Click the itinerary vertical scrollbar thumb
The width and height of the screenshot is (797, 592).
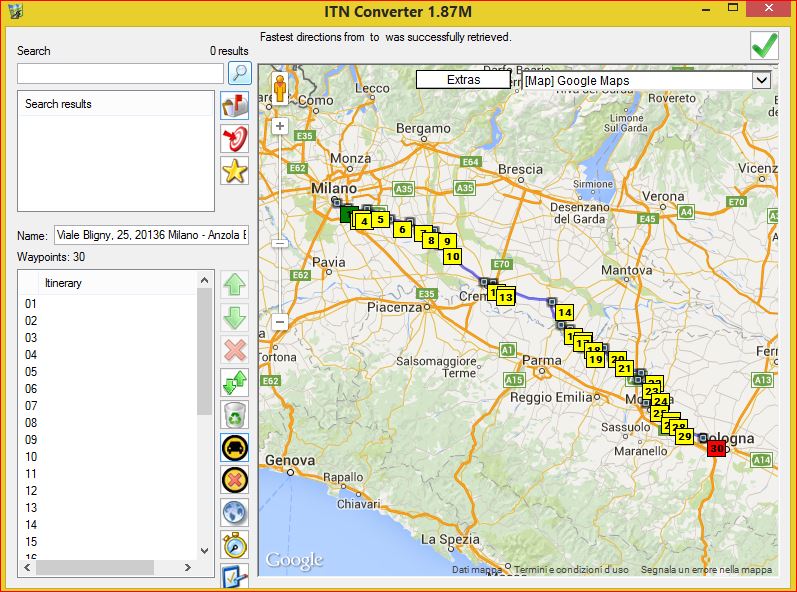(x=204, y=352)
